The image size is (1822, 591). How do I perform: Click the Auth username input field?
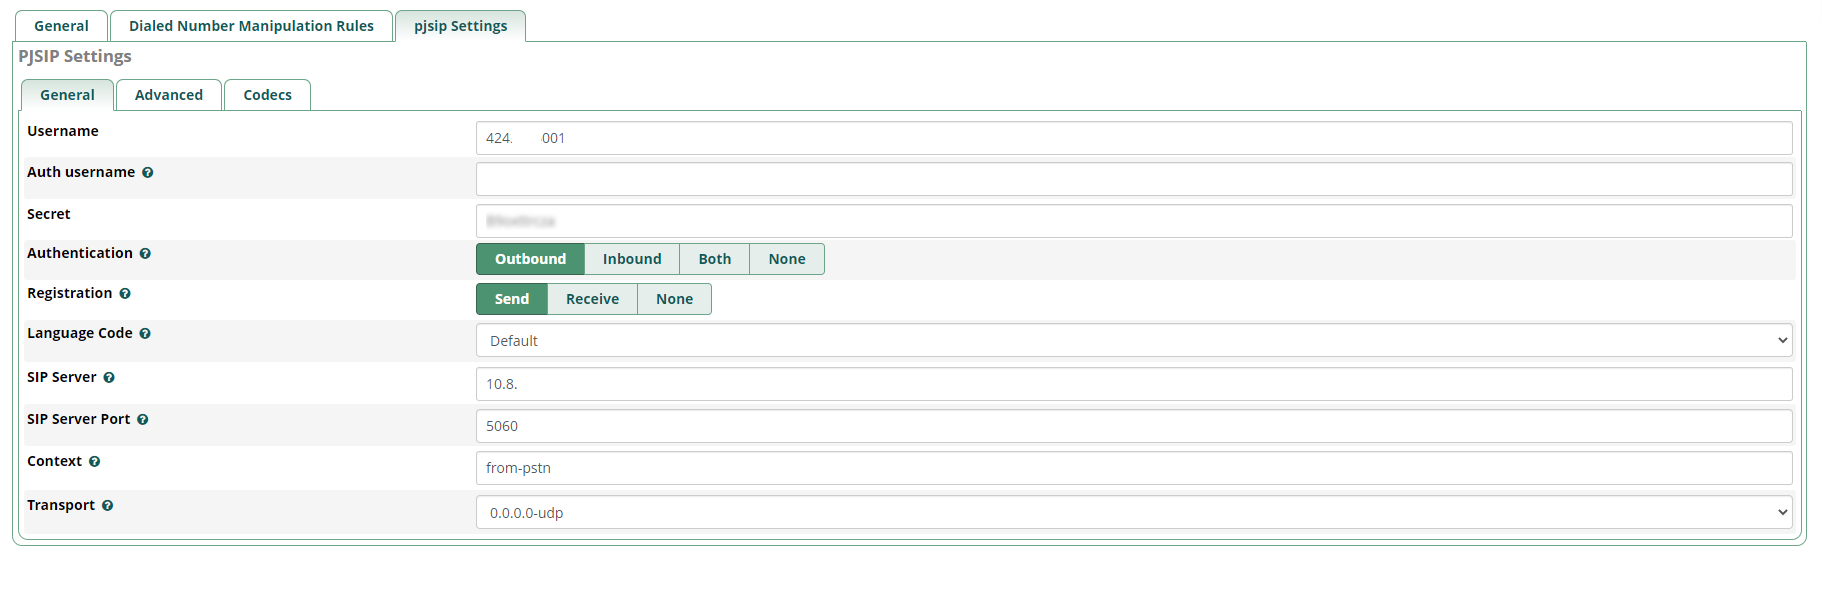(1133, 179)
